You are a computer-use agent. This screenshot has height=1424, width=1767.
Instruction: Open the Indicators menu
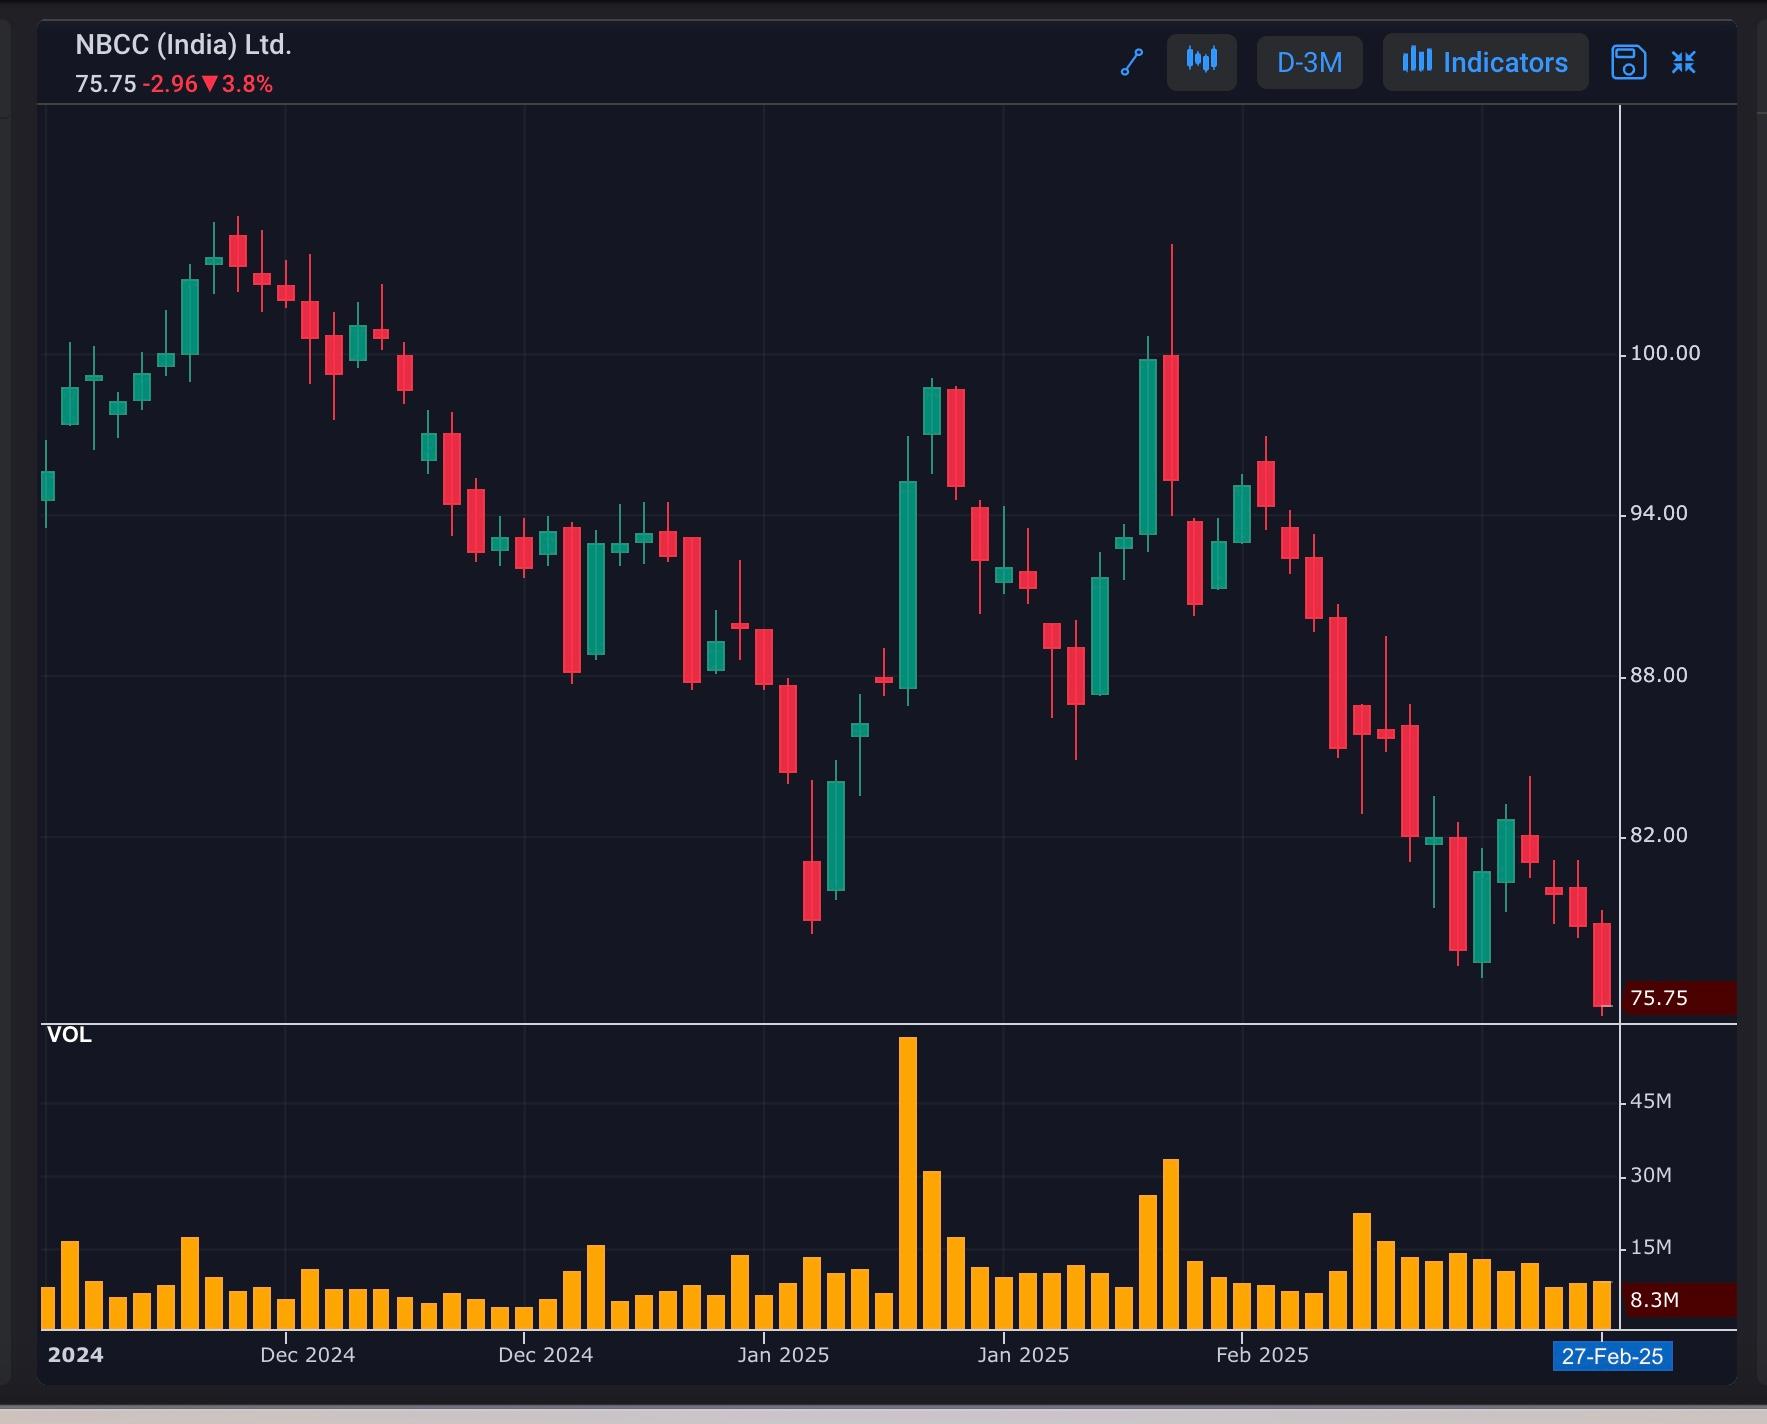click(1485, 62)
